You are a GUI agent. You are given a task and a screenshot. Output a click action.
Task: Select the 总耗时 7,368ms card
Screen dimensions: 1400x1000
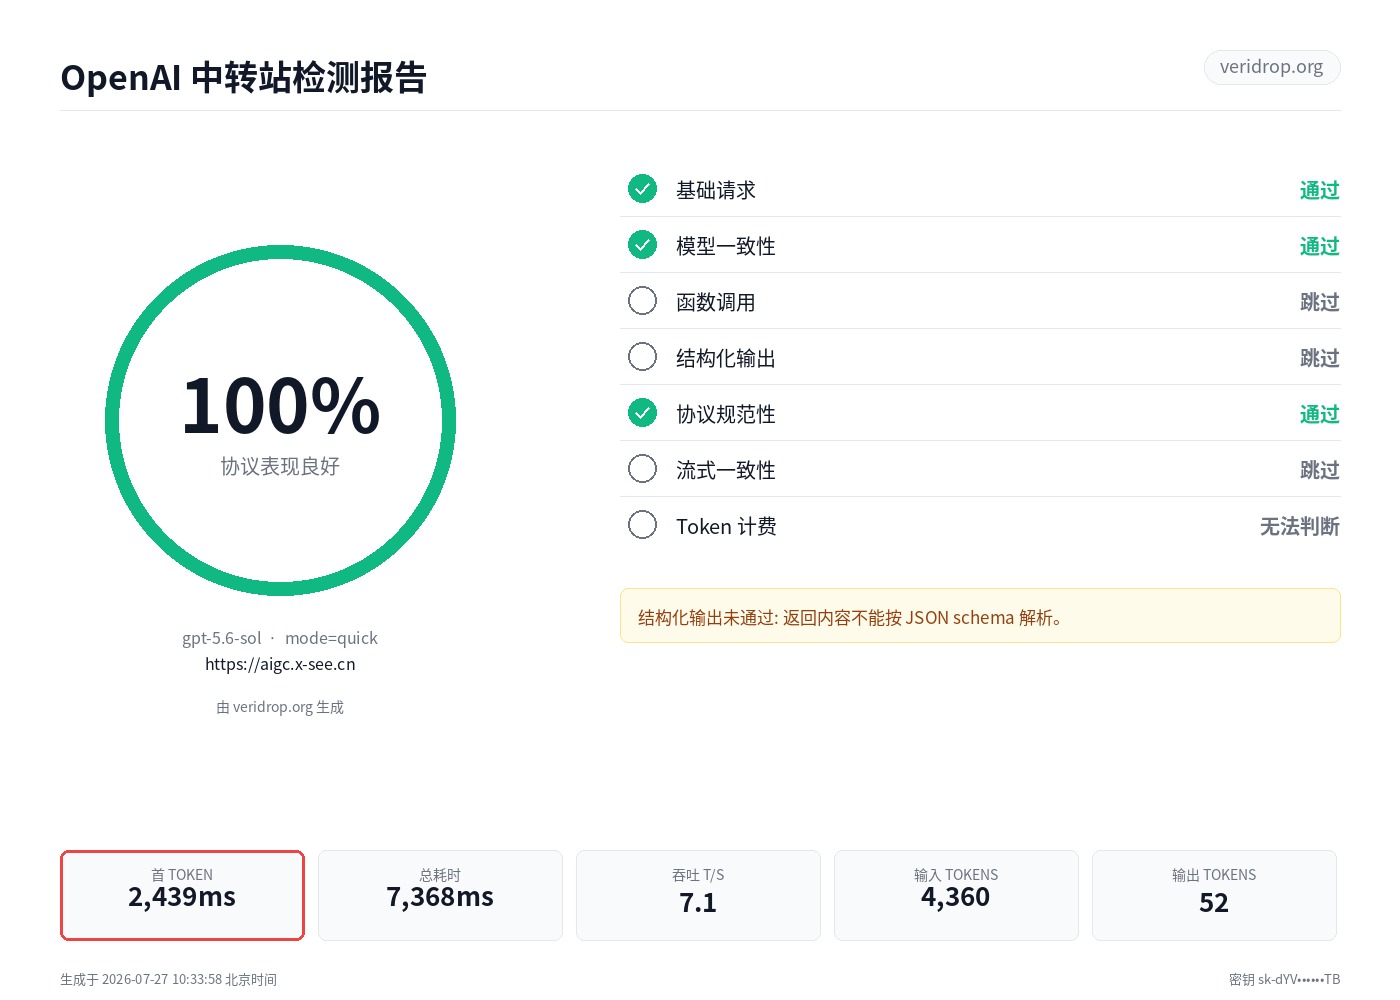440,895
